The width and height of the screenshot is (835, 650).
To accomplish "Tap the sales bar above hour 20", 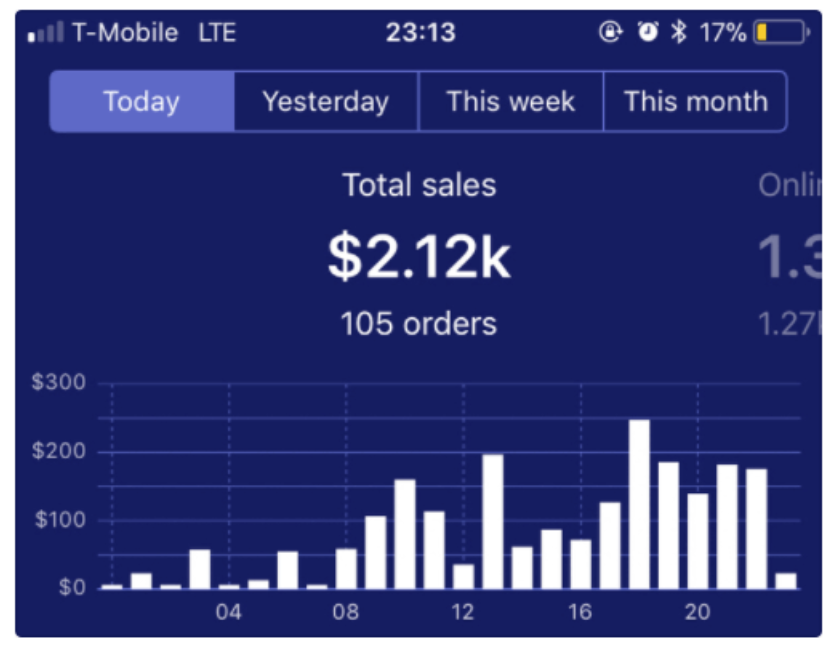I will [698, 540].
